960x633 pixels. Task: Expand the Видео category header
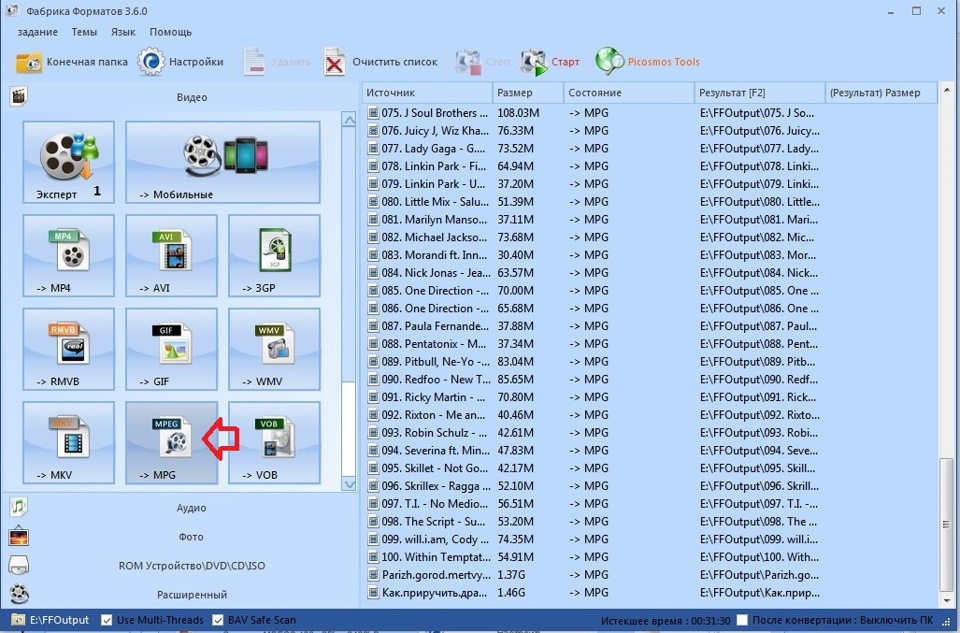tap(192, 97)
